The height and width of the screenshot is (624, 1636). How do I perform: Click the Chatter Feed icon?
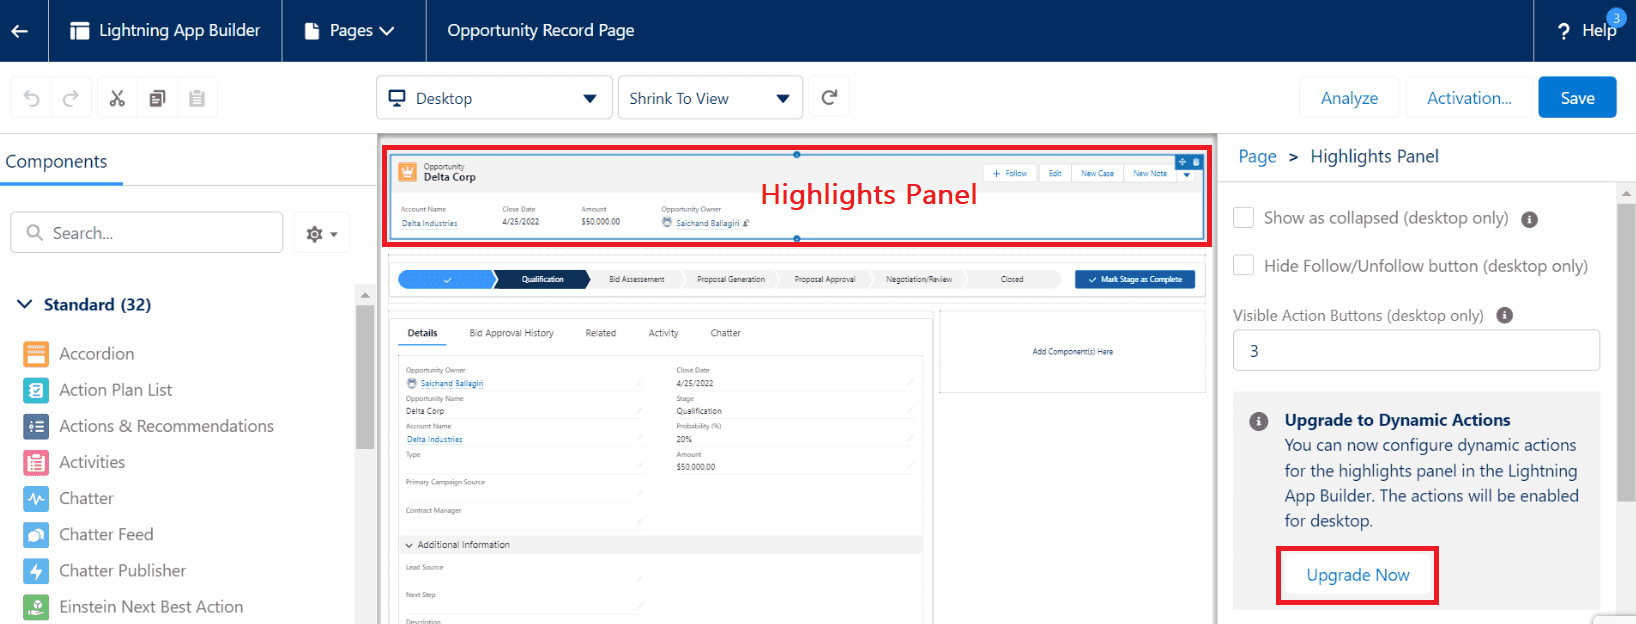[x=36, y=534]
